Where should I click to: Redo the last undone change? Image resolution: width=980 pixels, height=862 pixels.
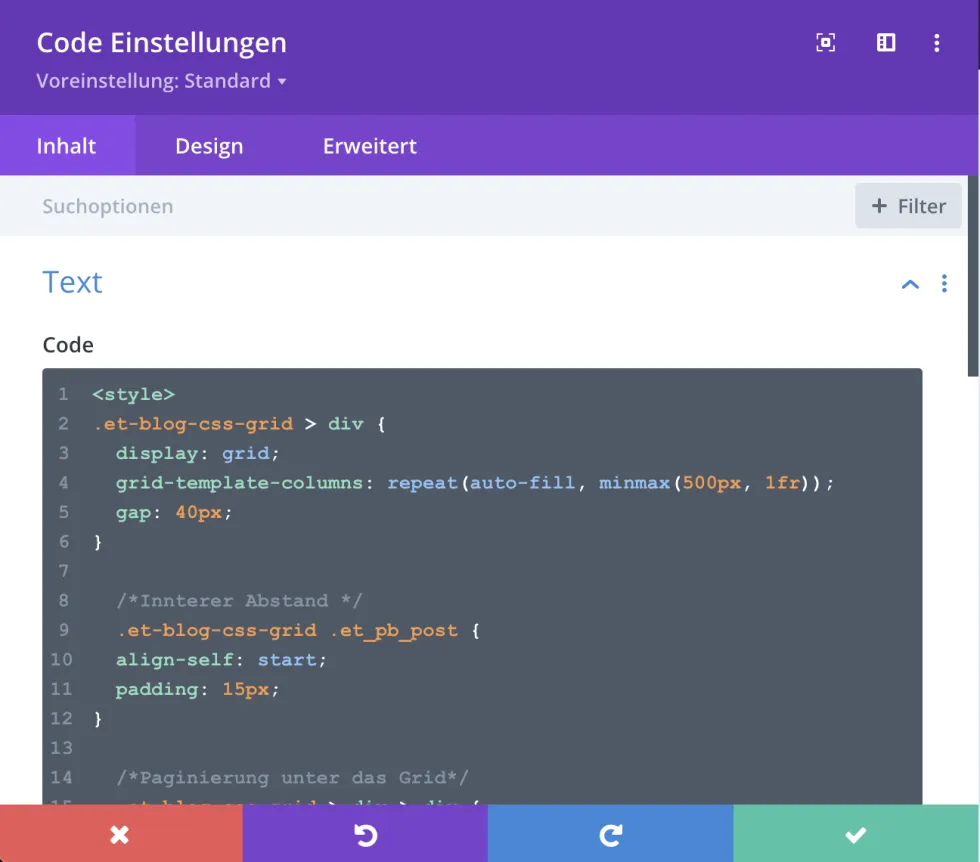click(610, 834)
